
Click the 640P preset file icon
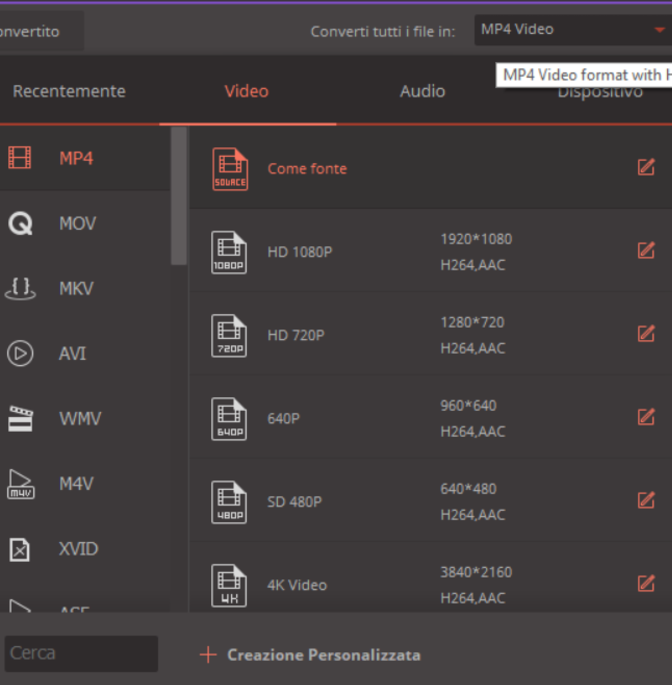229,419
